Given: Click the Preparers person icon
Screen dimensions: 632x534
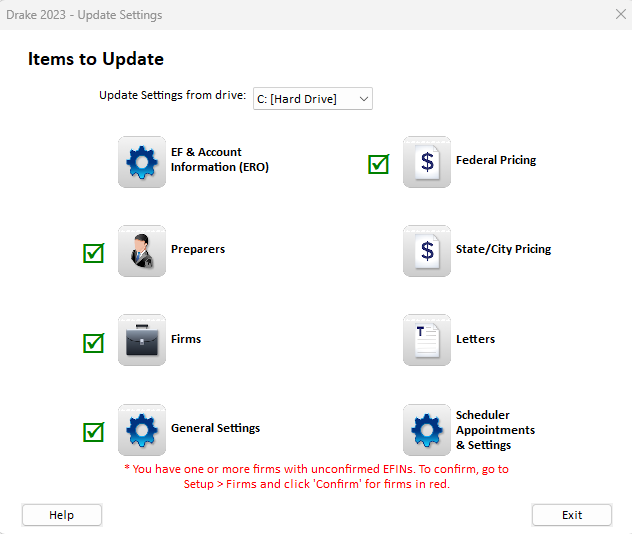Looking at the screenshot, I should click(142, 251).
